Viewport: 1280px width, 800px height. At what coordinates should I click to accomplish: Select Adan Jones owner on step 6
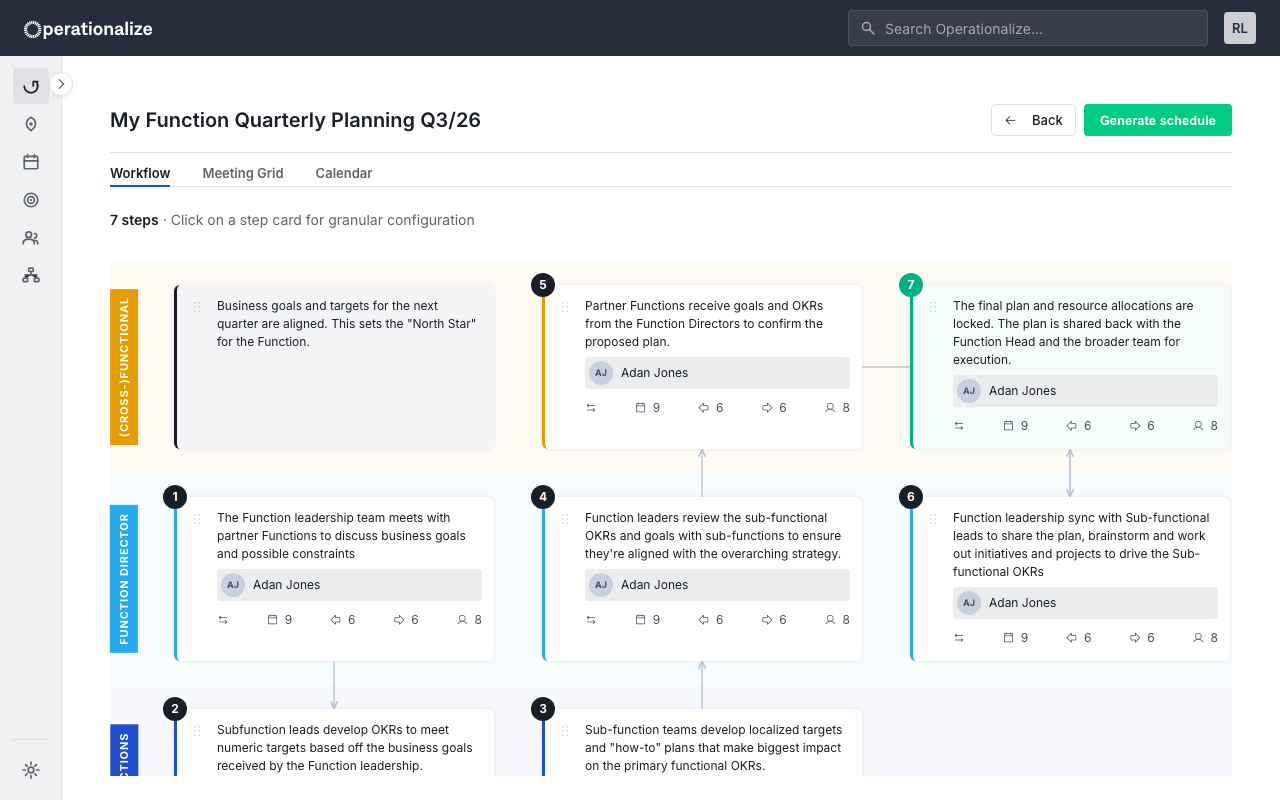point(1085,603)
